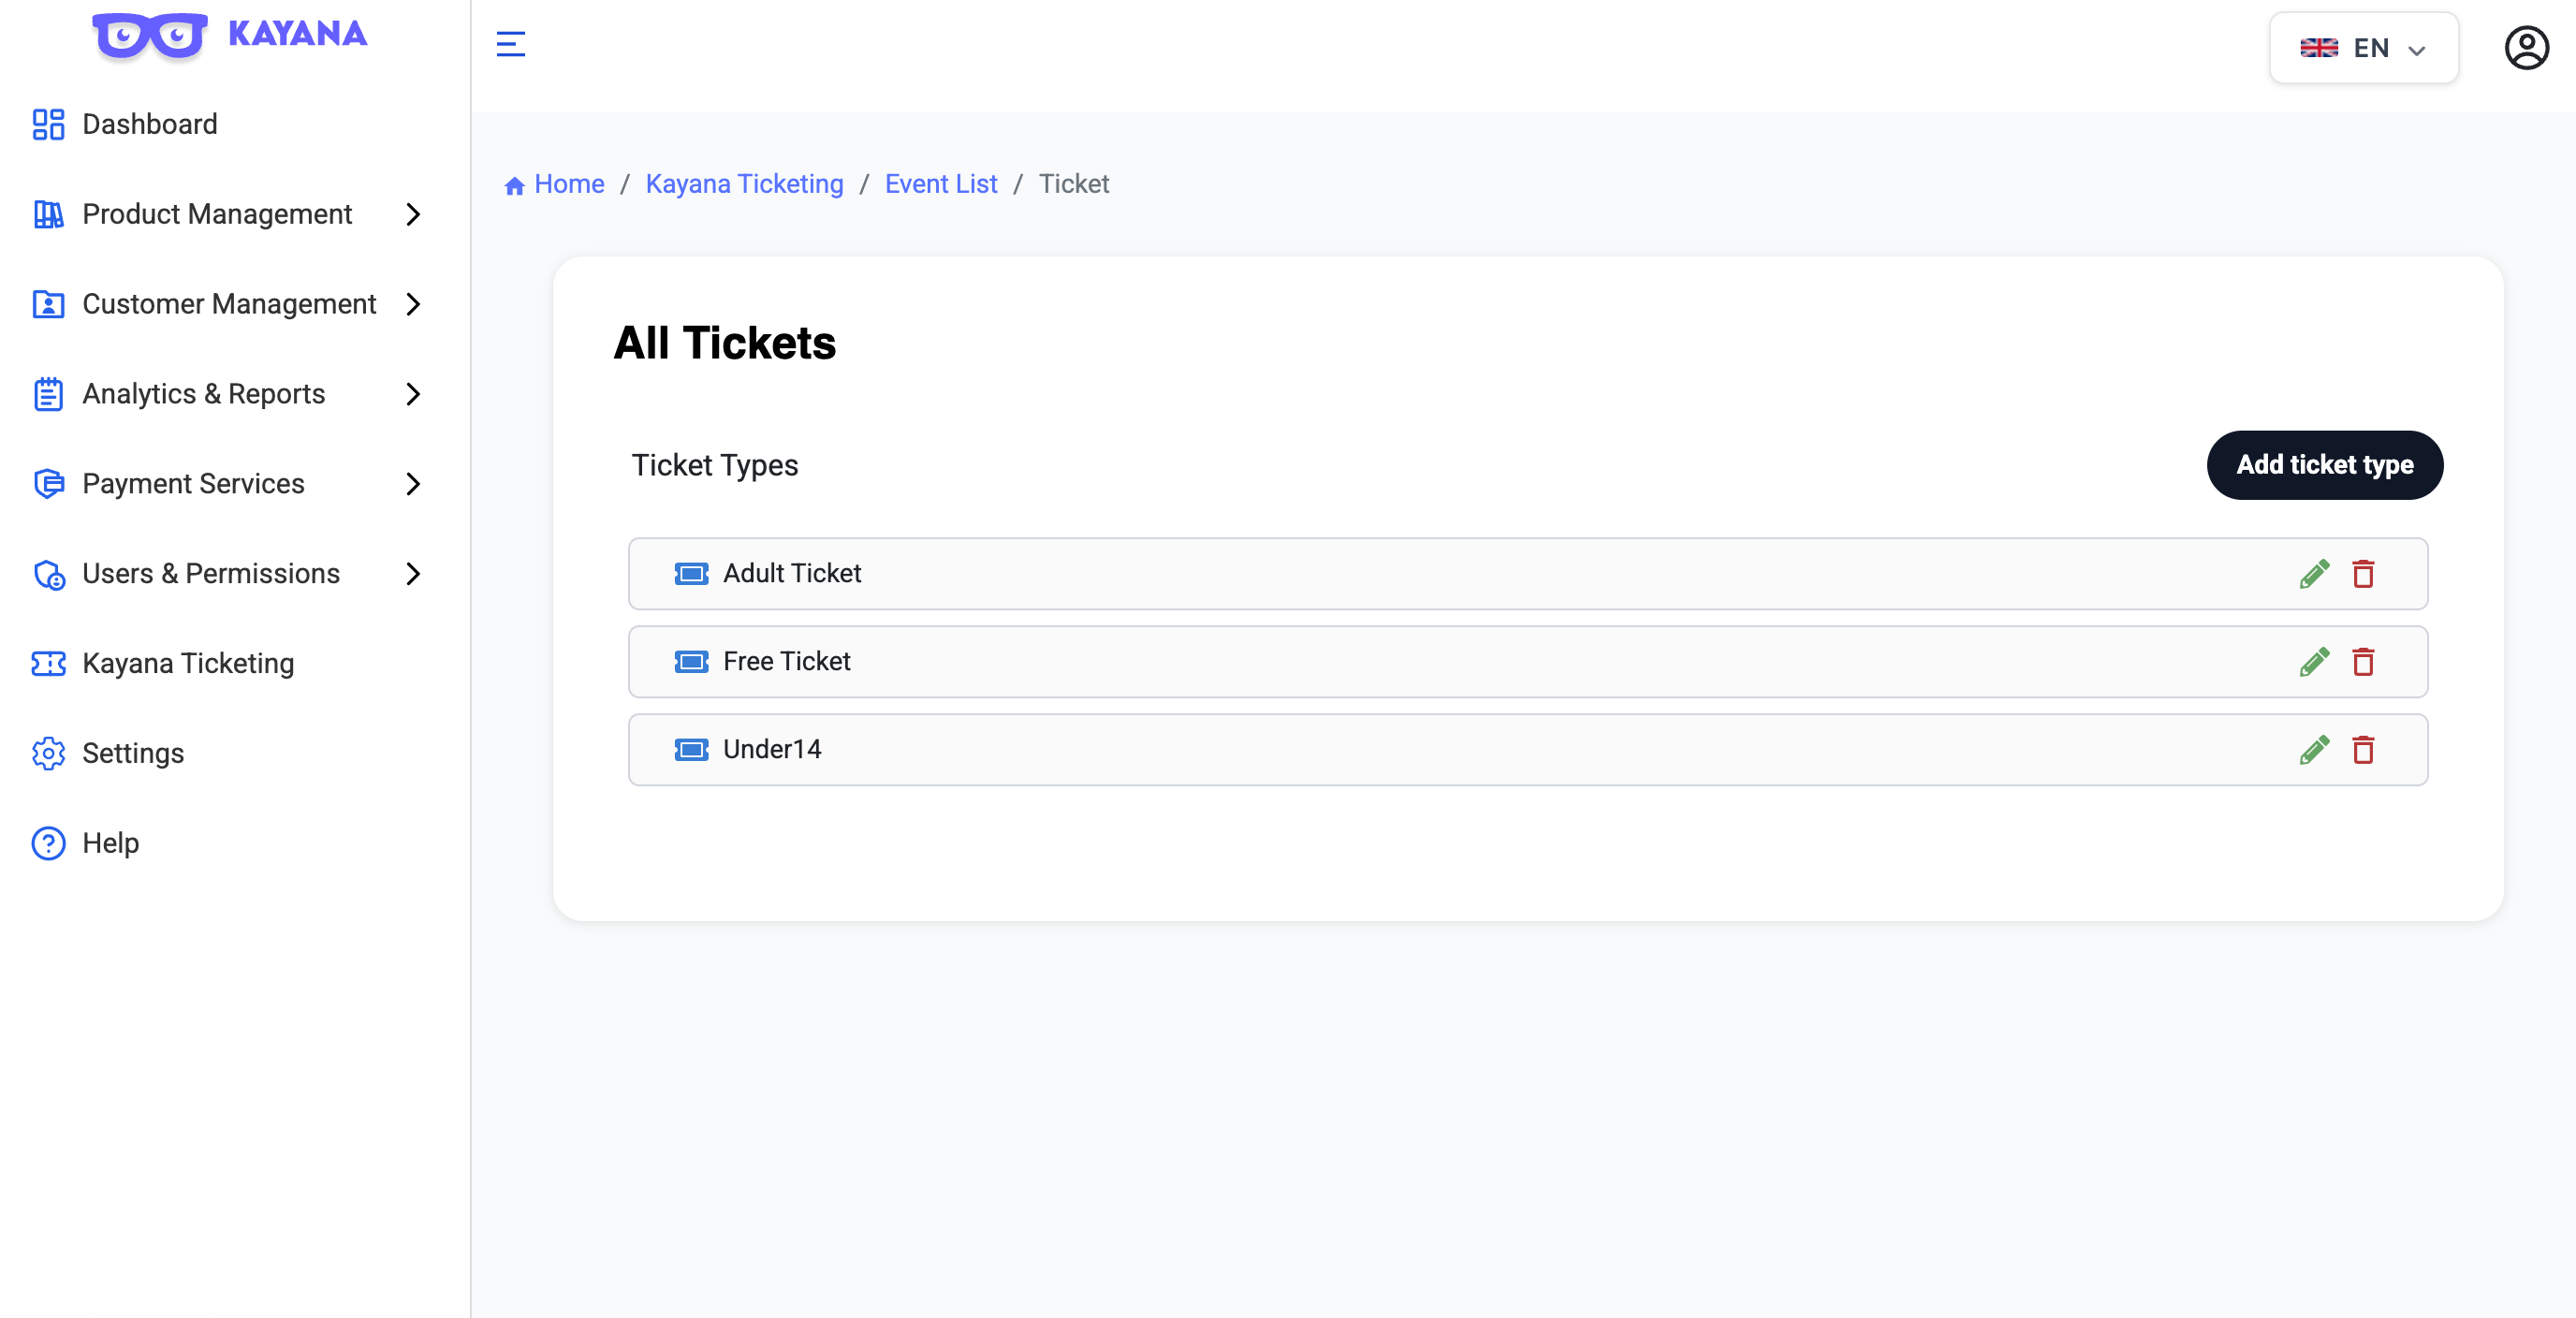2576x1318 pixels.
Task: Expand the Customer Management chevron
Action: (x=413, y=304)
